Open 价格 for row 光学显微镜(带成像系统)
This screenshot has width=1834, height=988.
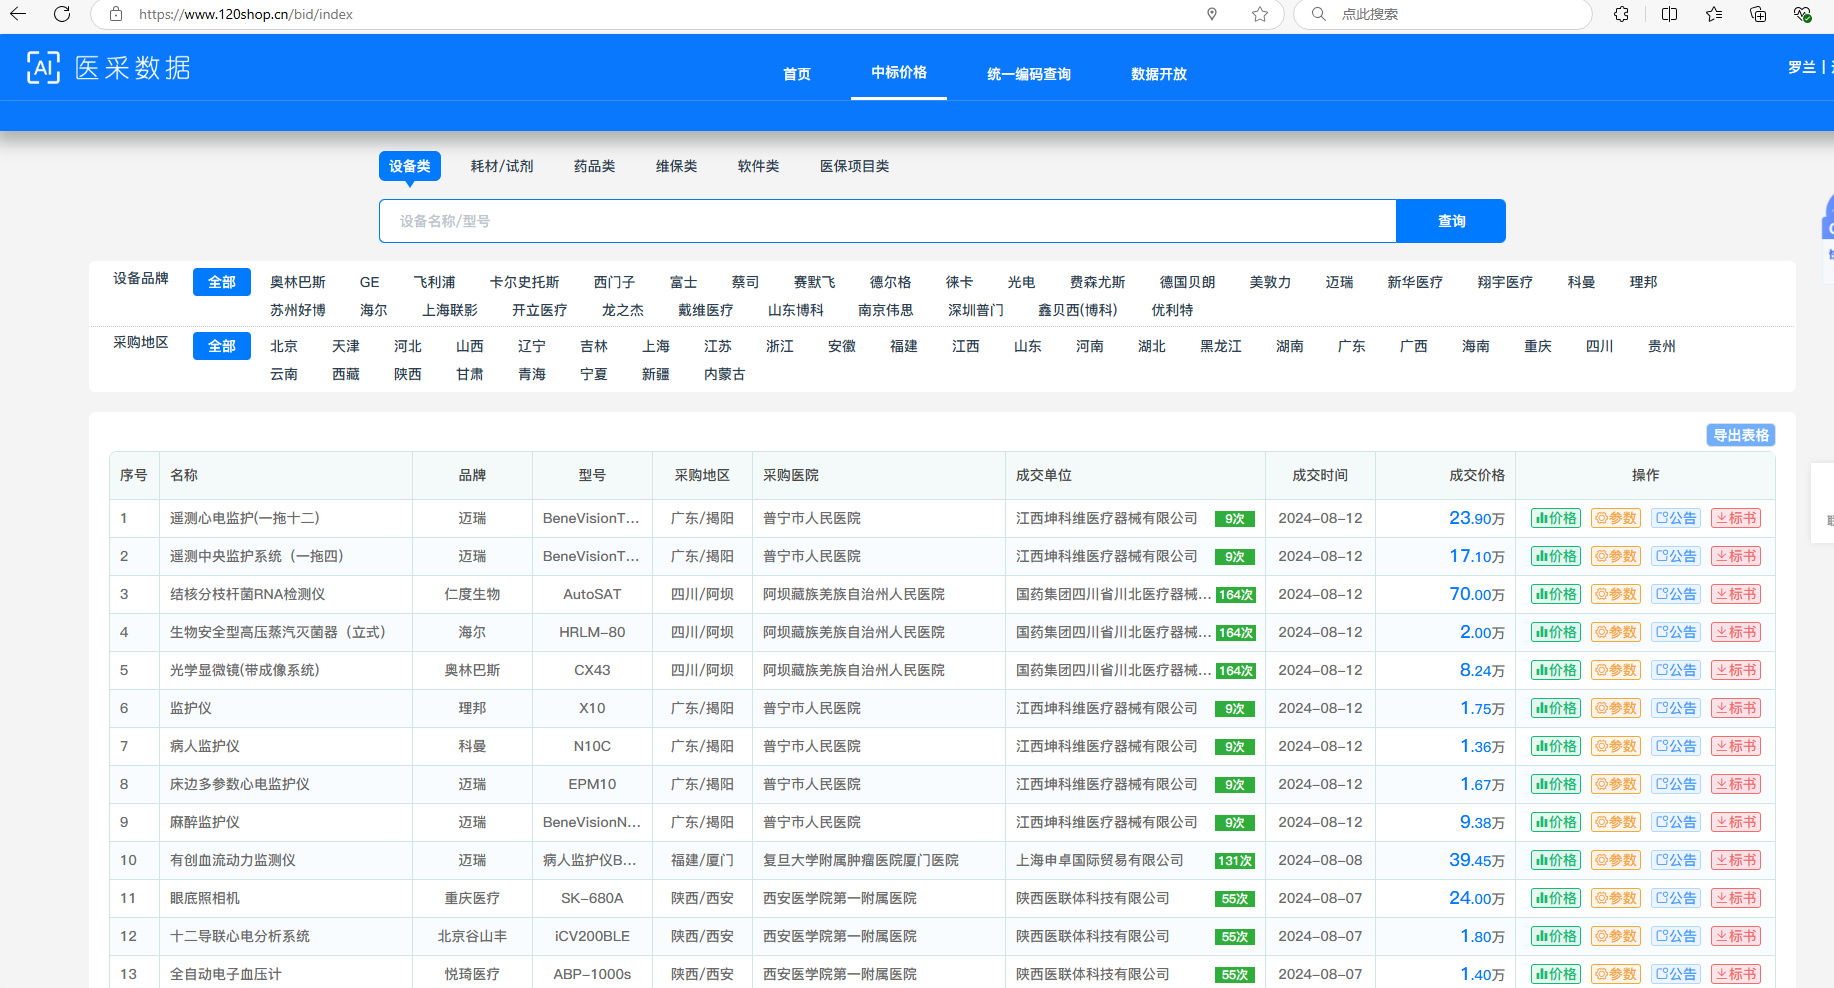[1556, 670]
